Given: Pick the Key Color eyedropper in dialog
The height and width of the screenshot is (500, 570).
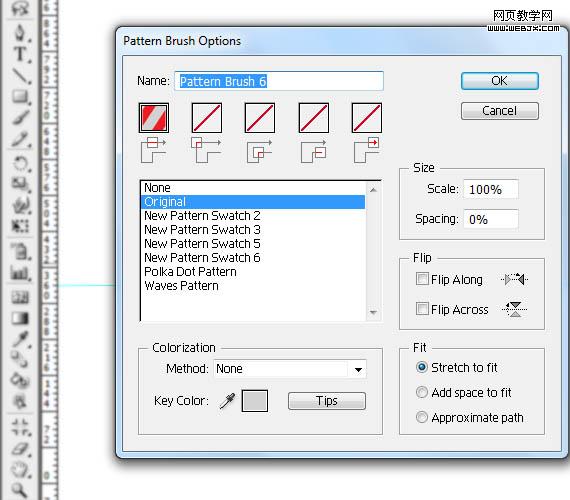Looking at the screenshot, I should 228,401.
